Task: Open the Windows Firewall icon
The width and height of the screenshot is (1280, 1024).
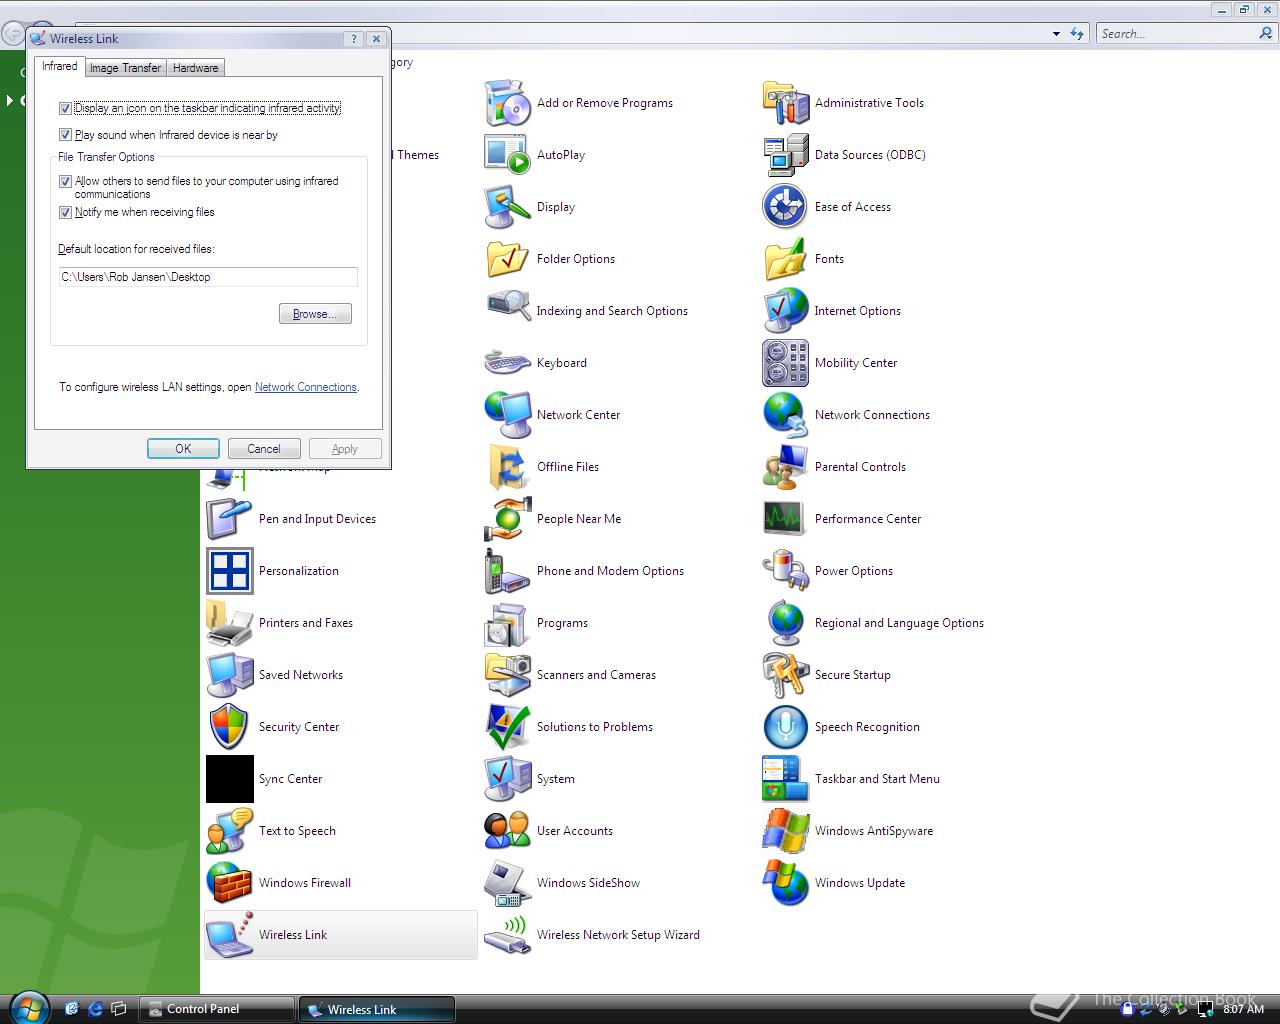Action: tap(229, 883)
